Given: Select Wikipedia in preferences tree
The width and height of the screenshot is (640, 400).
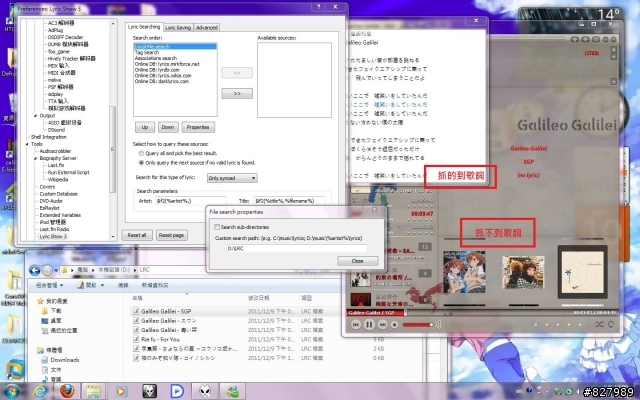Looking at the screenshot, I should click(58, 180).
